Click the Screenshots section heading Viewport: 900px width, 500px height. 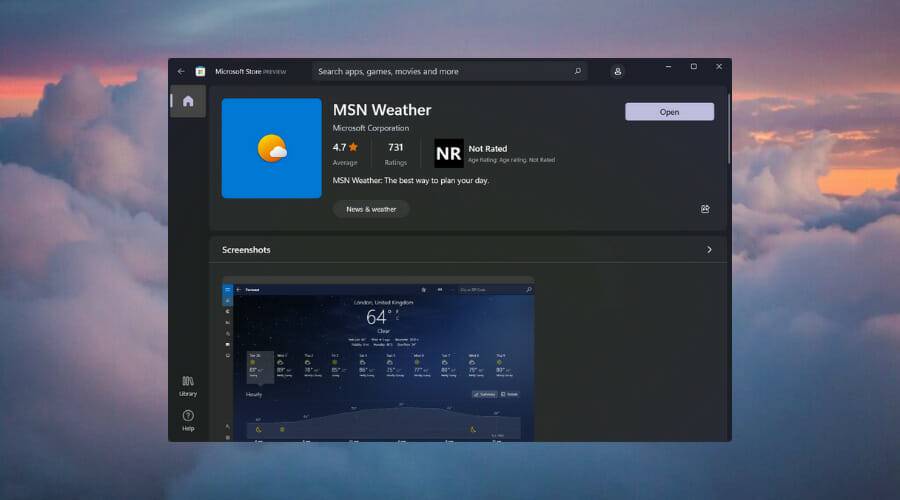[246, 250]
